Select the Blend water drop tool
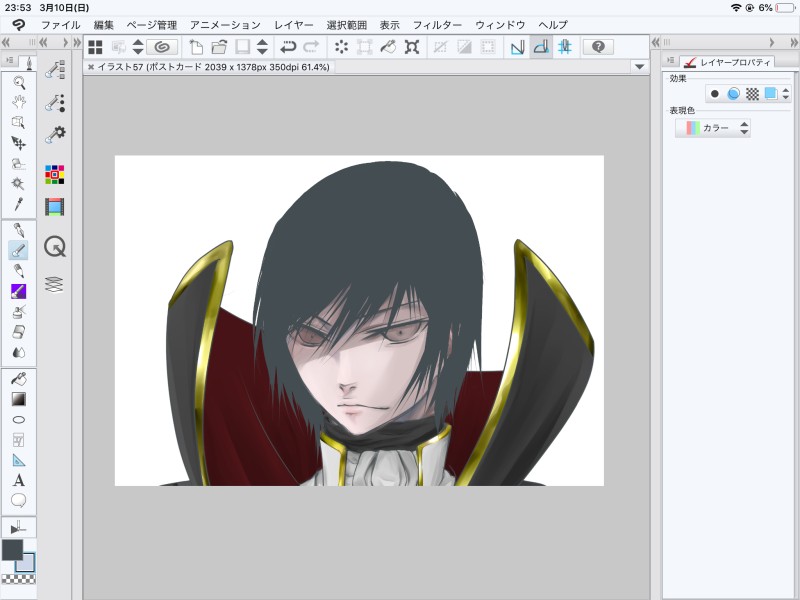The height and width of the screenshot is (600, 800). coord(19,353)
